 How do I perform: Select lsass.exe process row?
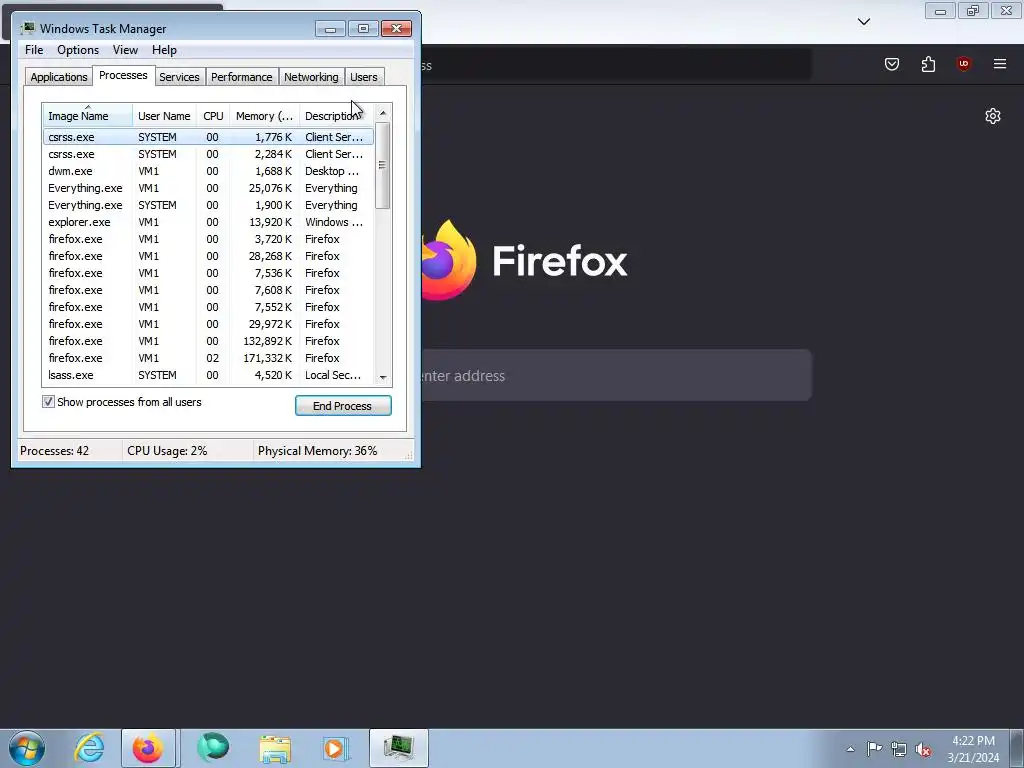208,375
